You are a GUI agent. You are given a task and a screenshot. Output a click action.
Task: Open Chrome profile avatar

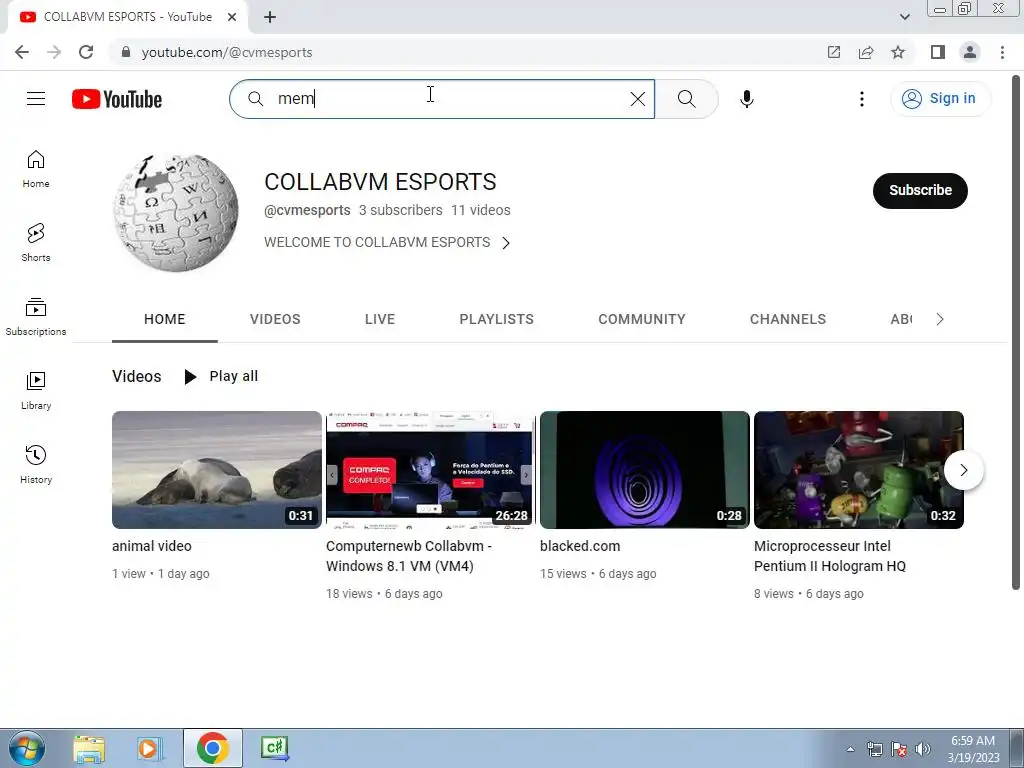[970, 52]
